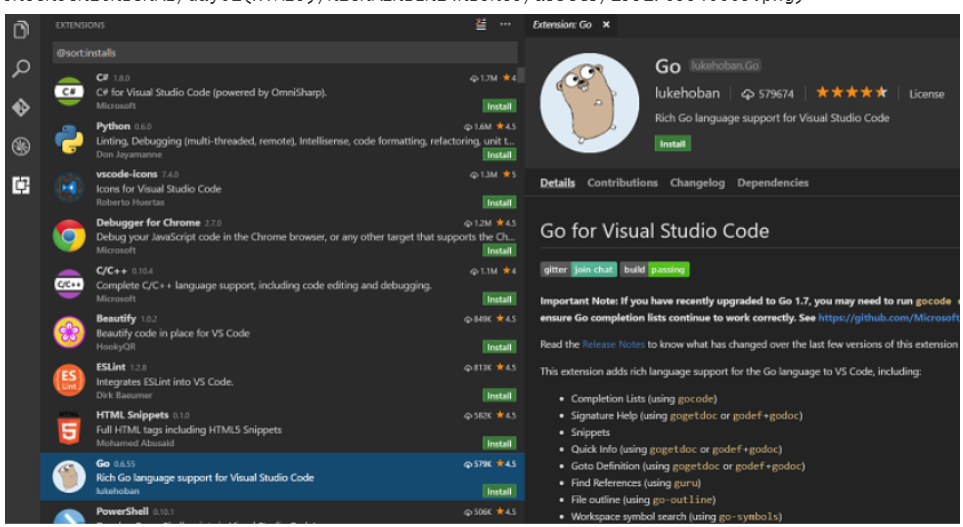Image resolution: width=963 pixels, height=527 pixels.
Task: Open the lukehoban publisher link
Action: (x=687, y=93)
